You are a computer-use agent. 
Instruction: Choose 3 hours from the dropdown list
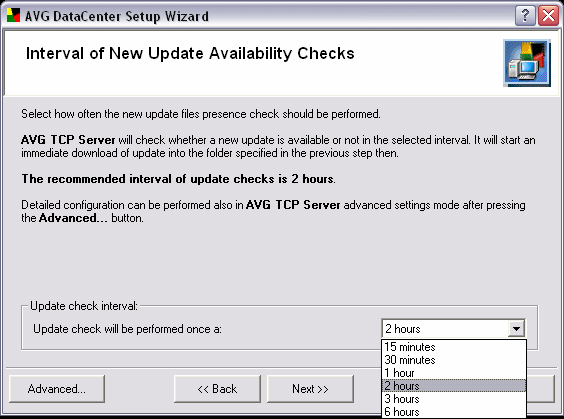454,399
